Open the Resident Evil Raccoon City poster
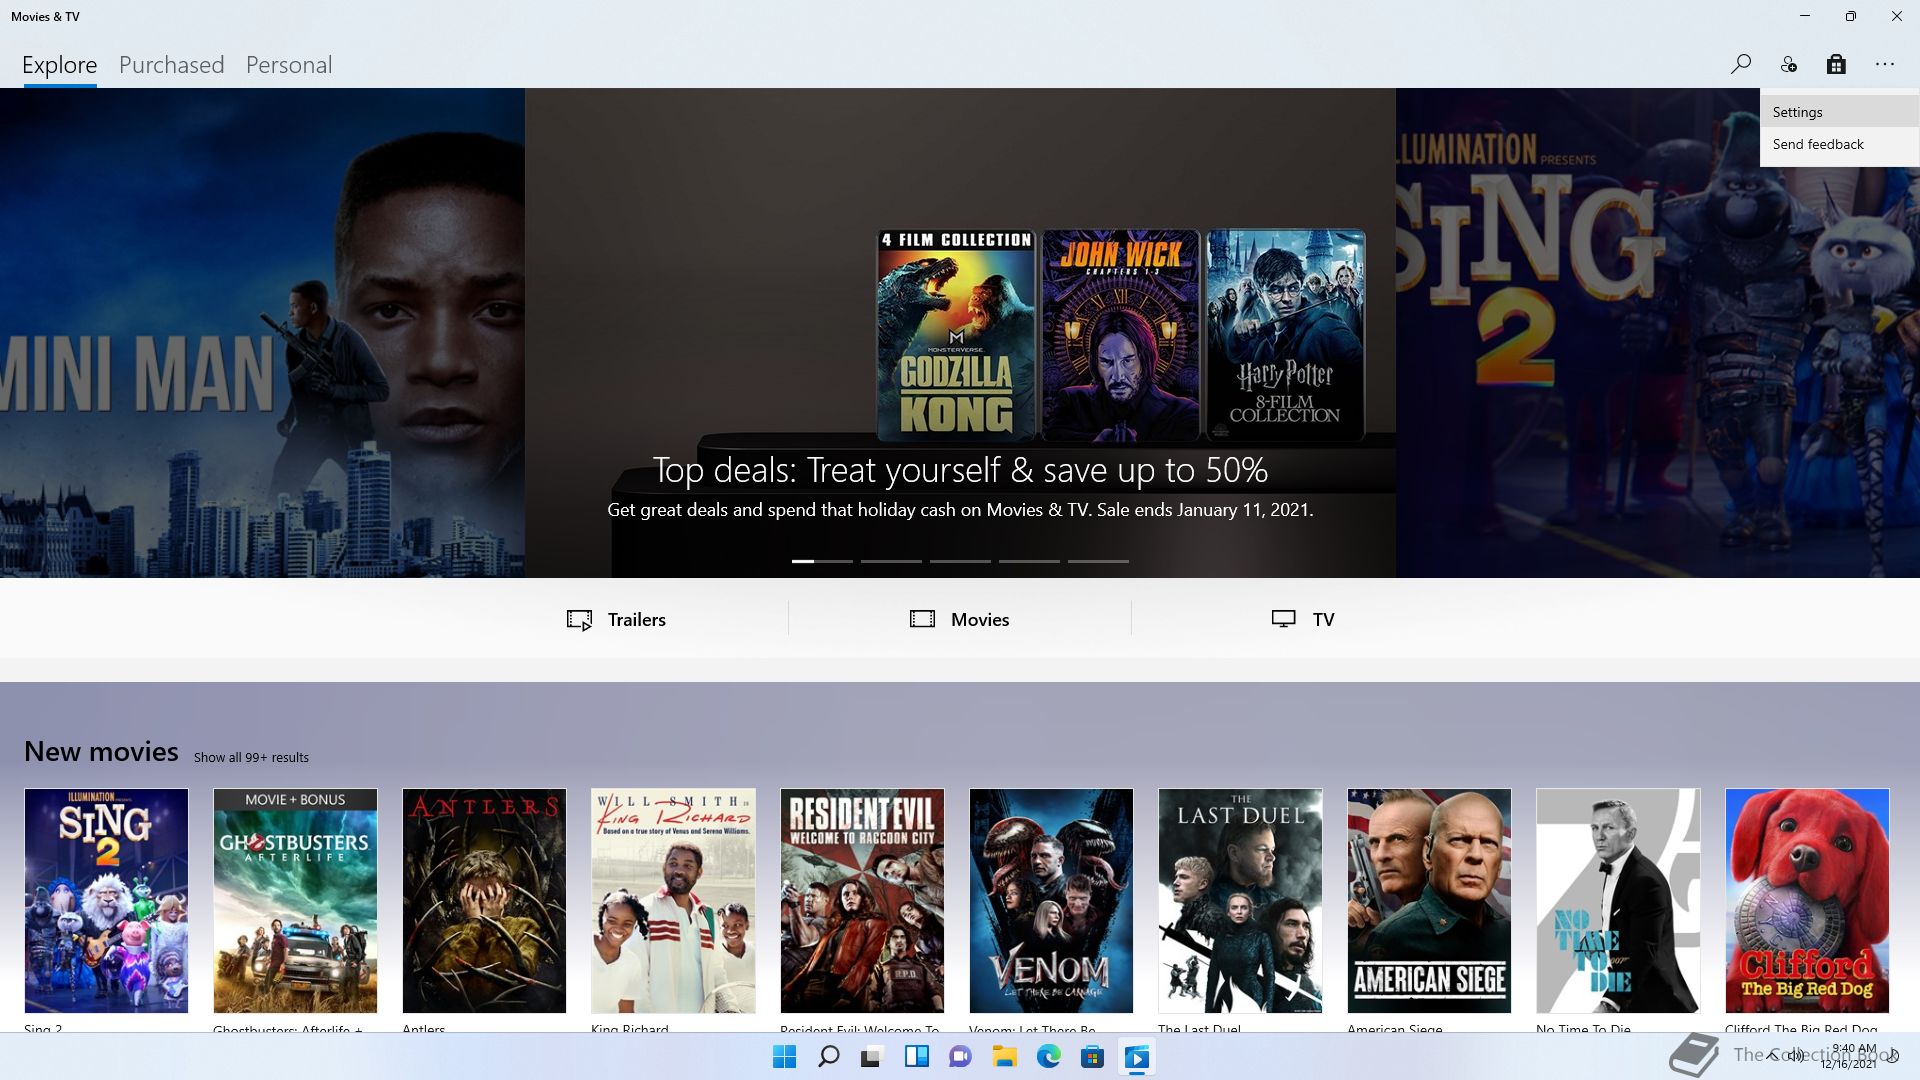 point(862,900)
